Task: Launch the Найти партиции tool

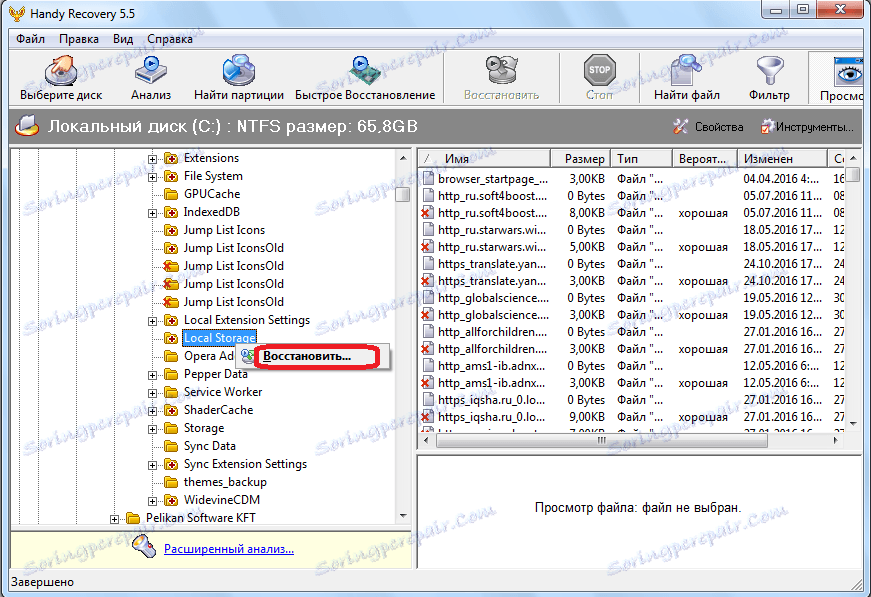Action: pos(238,78)
